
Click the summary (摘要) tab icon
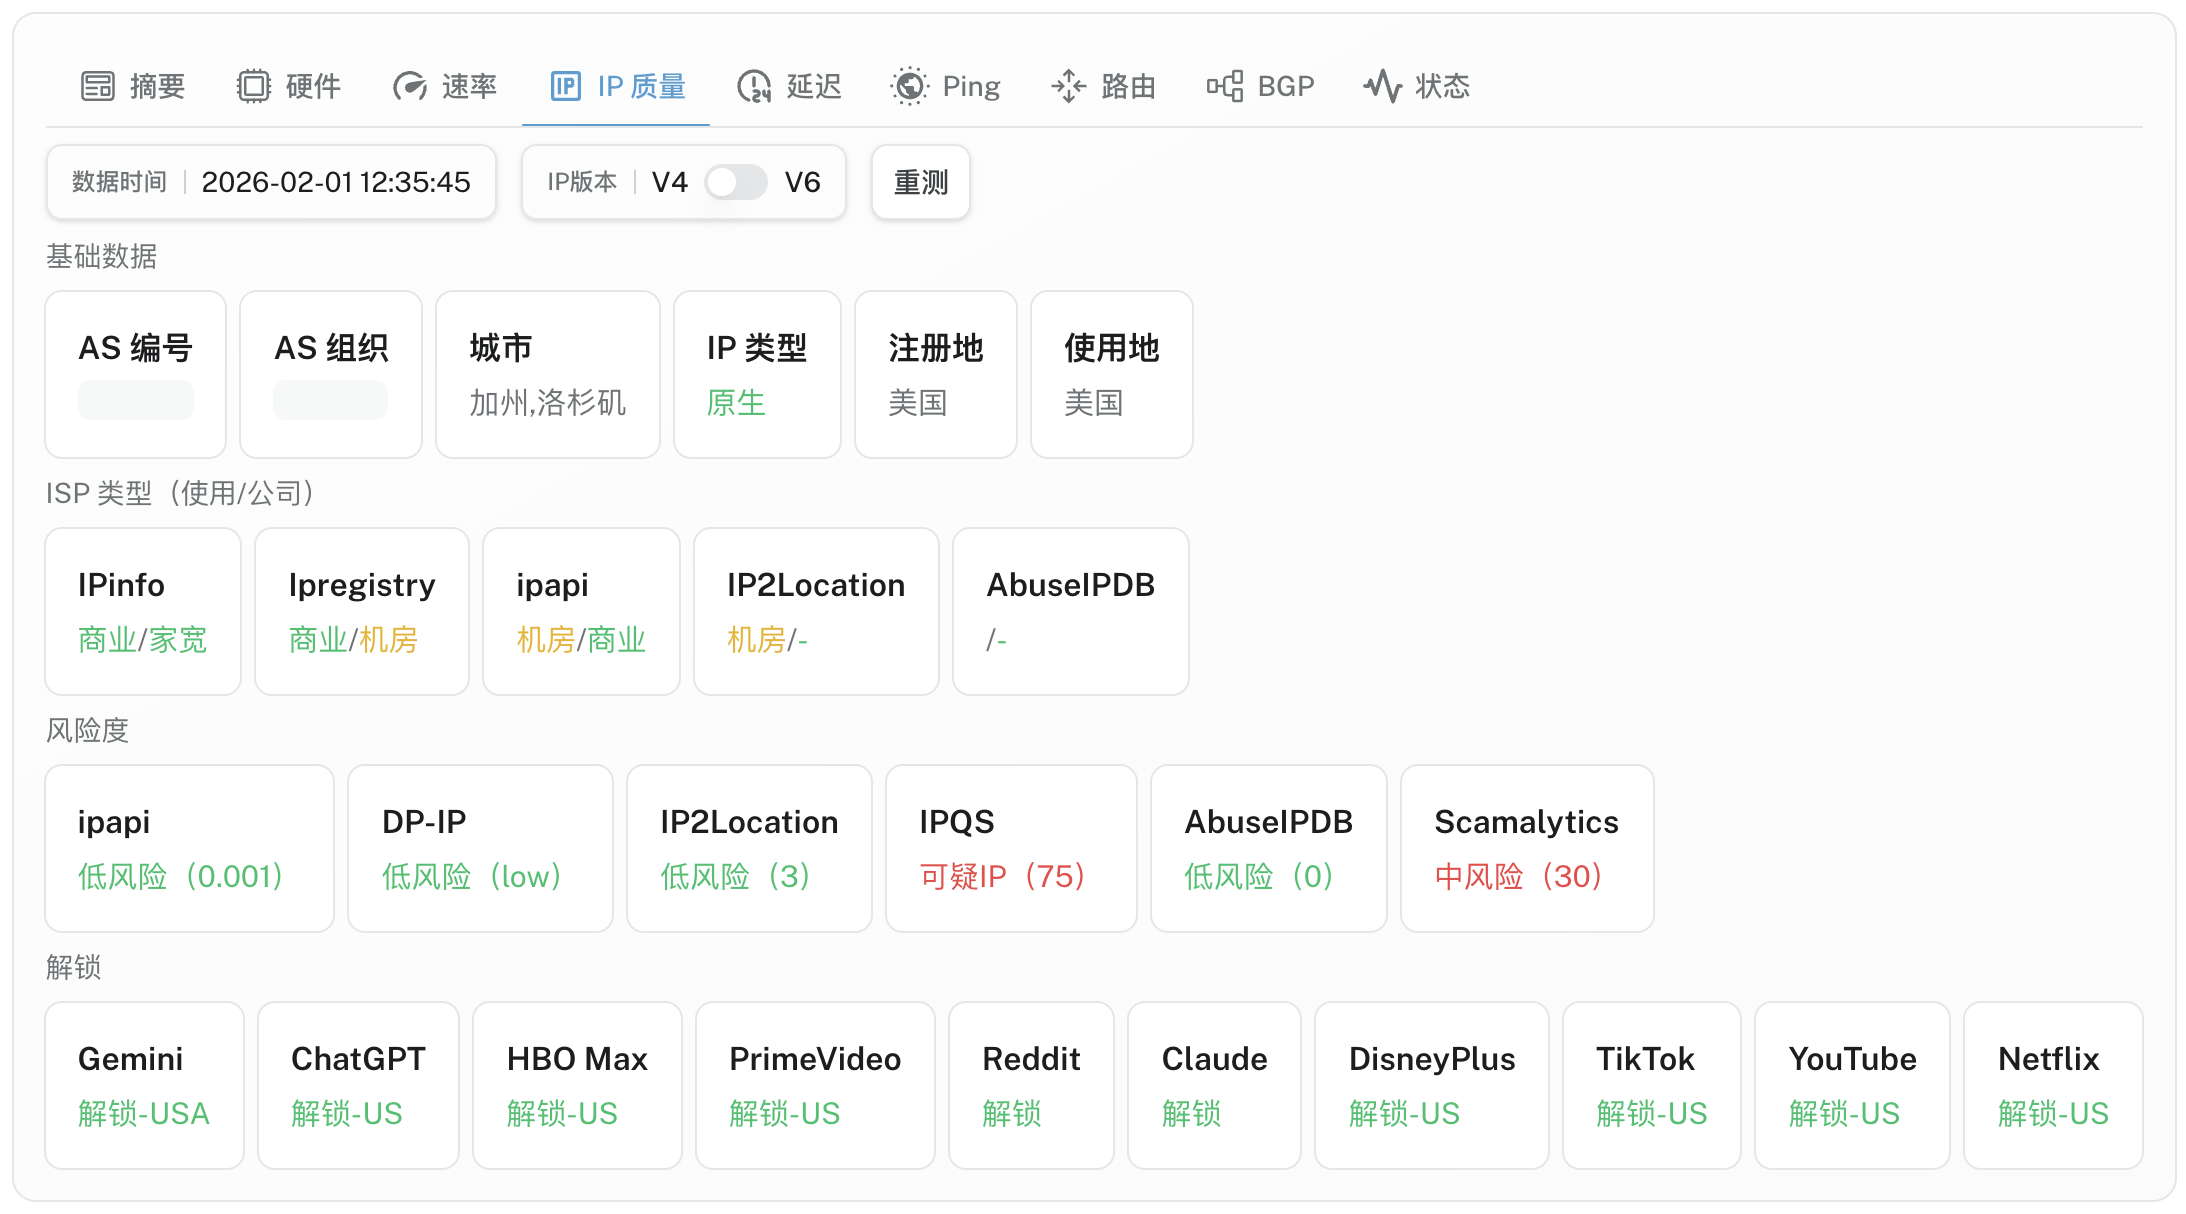(98, 86)
